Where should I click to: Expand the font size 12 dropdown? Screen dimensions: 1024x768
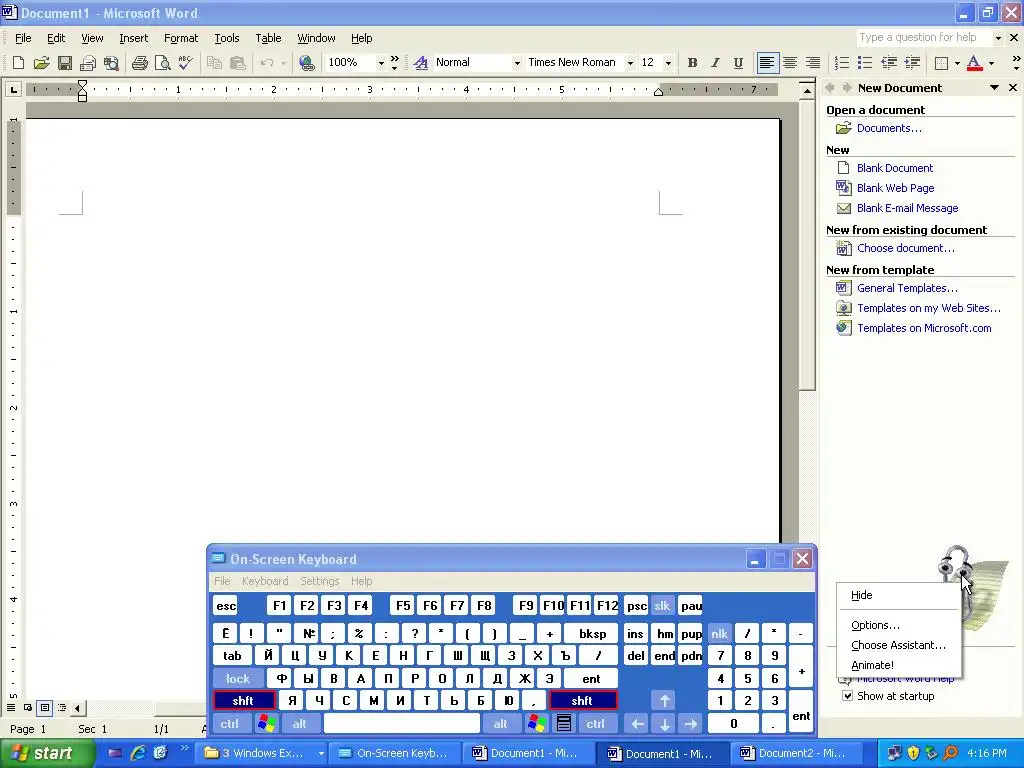pos(667,63)
